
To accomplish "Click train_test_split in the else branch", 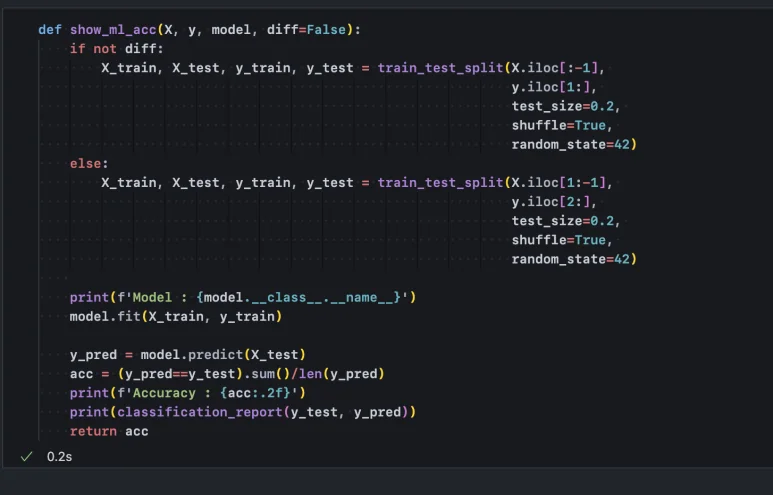I will pos(440,182).
